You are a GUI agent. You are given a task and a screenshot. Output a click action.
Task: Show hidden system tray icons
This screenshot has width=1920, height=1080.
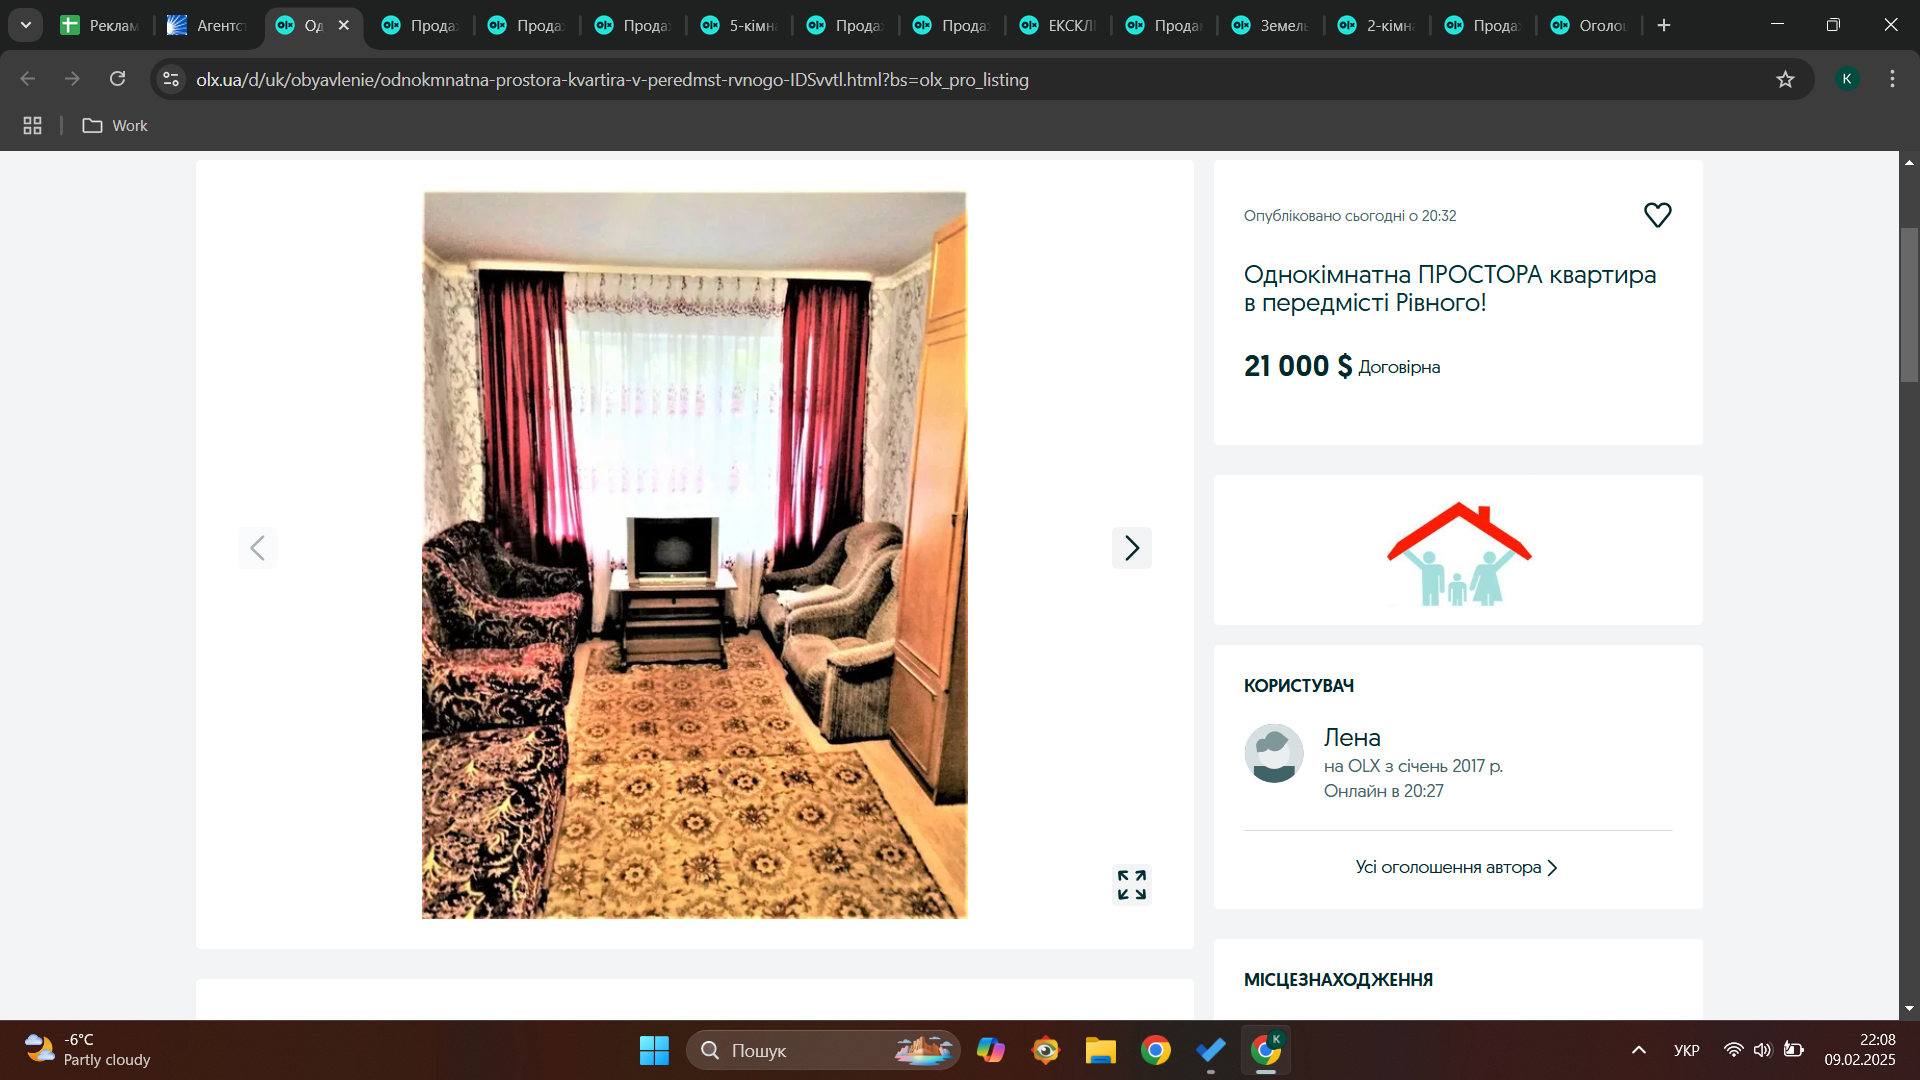click(1638, 1050)
